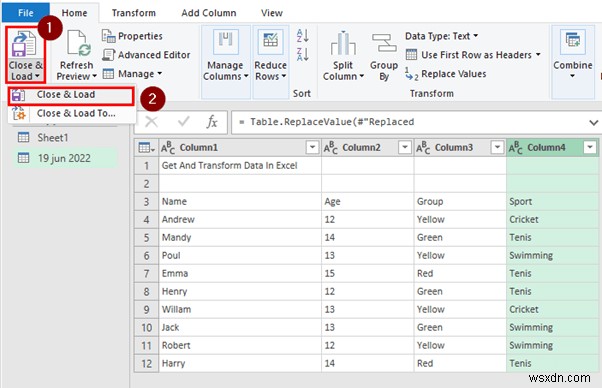The width and height of the screenshot is (602, 388).
Task: Confirm formula with checkmark icon
Action: [x=183, y=122]
